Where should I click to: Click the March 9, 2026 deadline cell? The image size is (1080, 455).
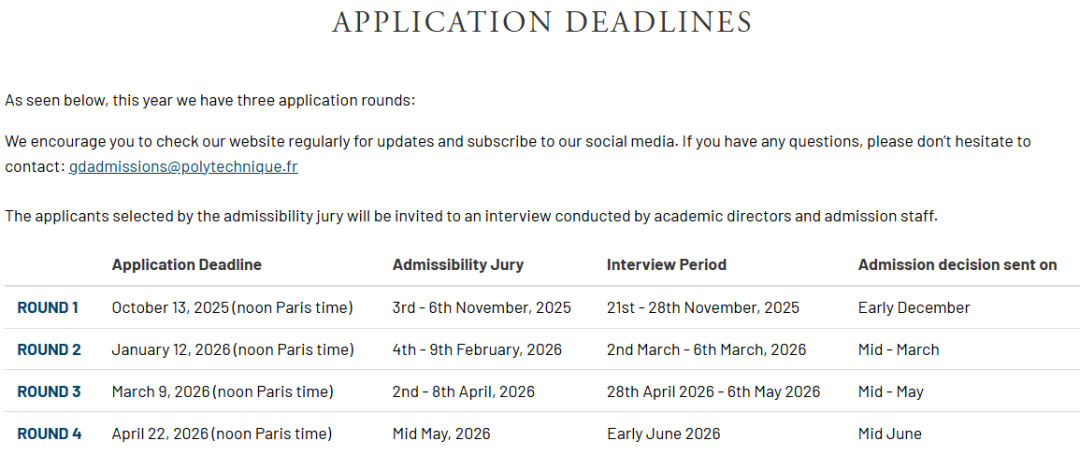223,392
